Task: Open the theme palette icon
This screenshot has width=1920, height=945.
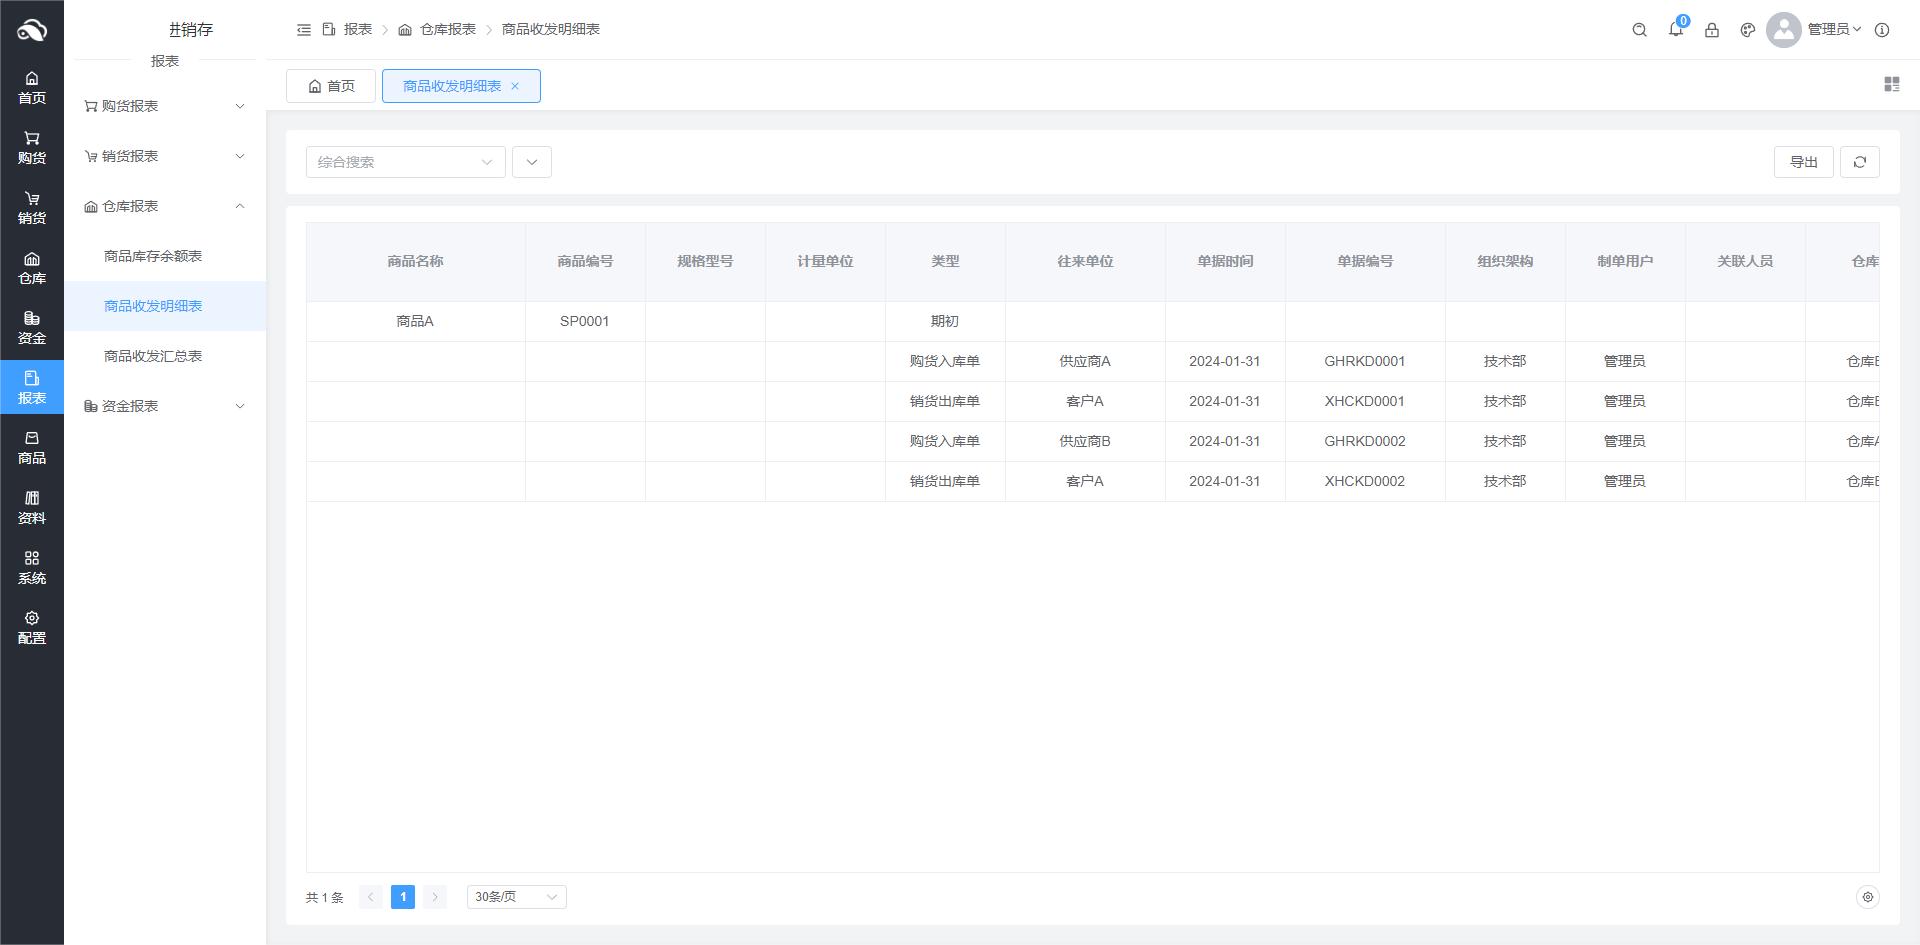Action: point(1748,30)
